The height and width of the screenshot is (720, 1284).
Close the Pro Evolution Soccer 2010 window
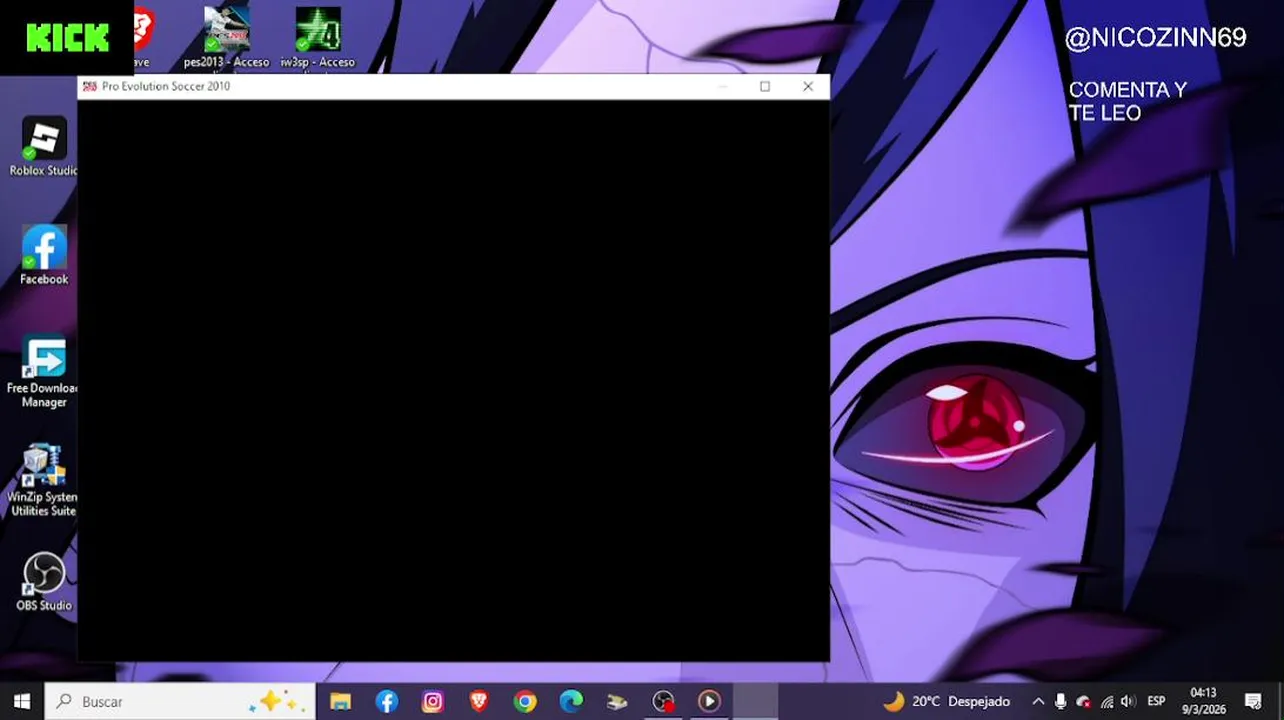pyautogui.click(x=808, y=87)
